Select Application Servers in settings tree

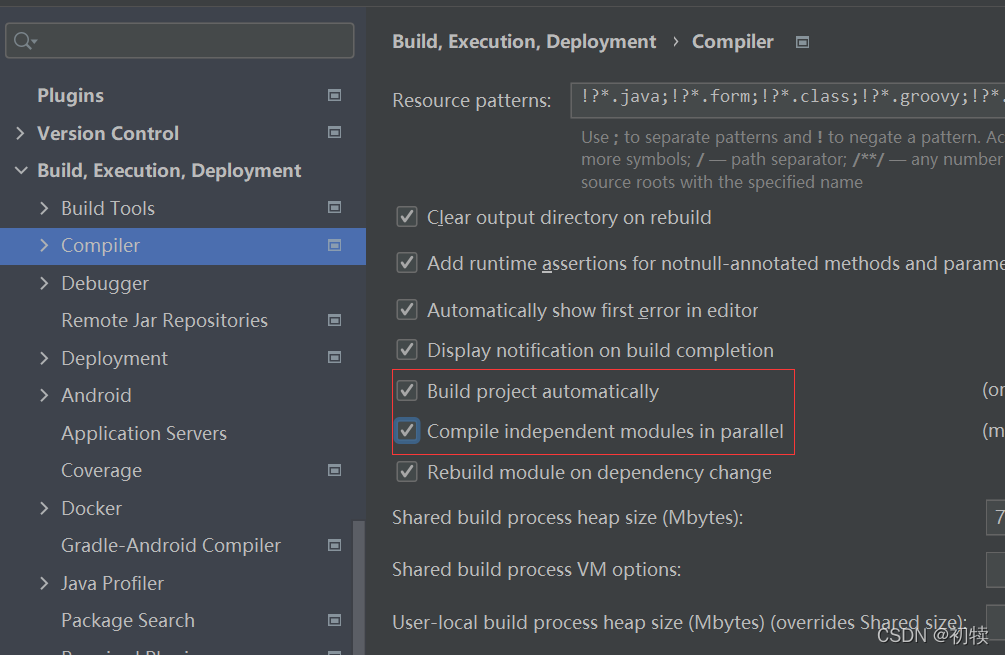144,433
